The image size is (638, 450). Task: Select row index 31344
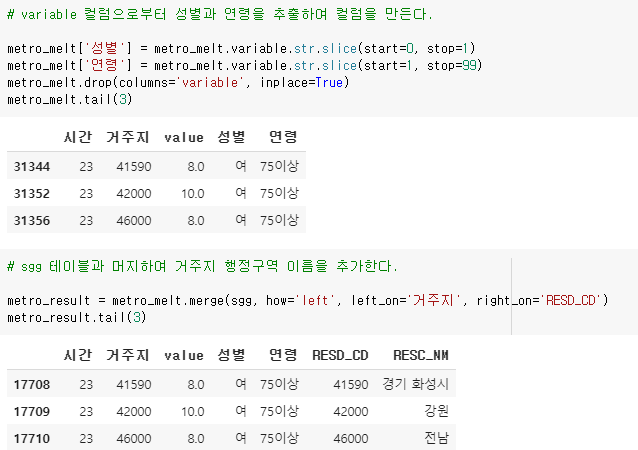32,166
